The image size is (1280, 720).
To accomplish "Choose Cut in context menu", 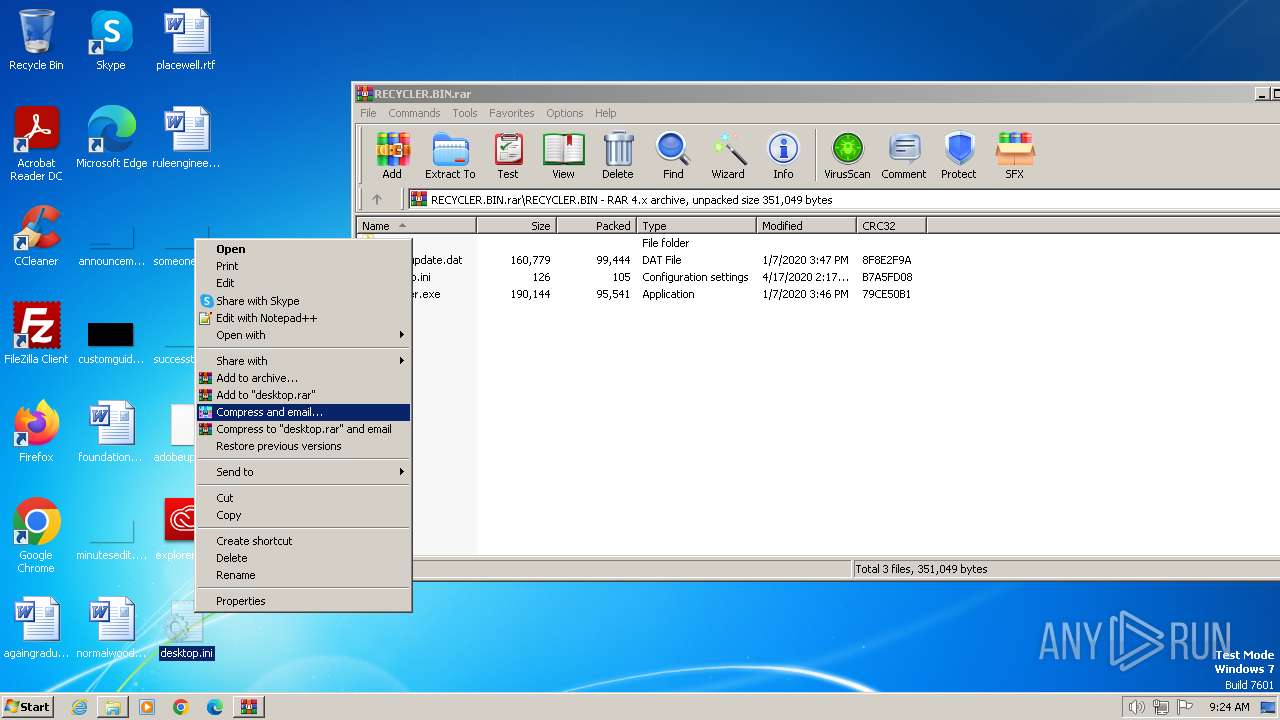I will click(303, 498).
